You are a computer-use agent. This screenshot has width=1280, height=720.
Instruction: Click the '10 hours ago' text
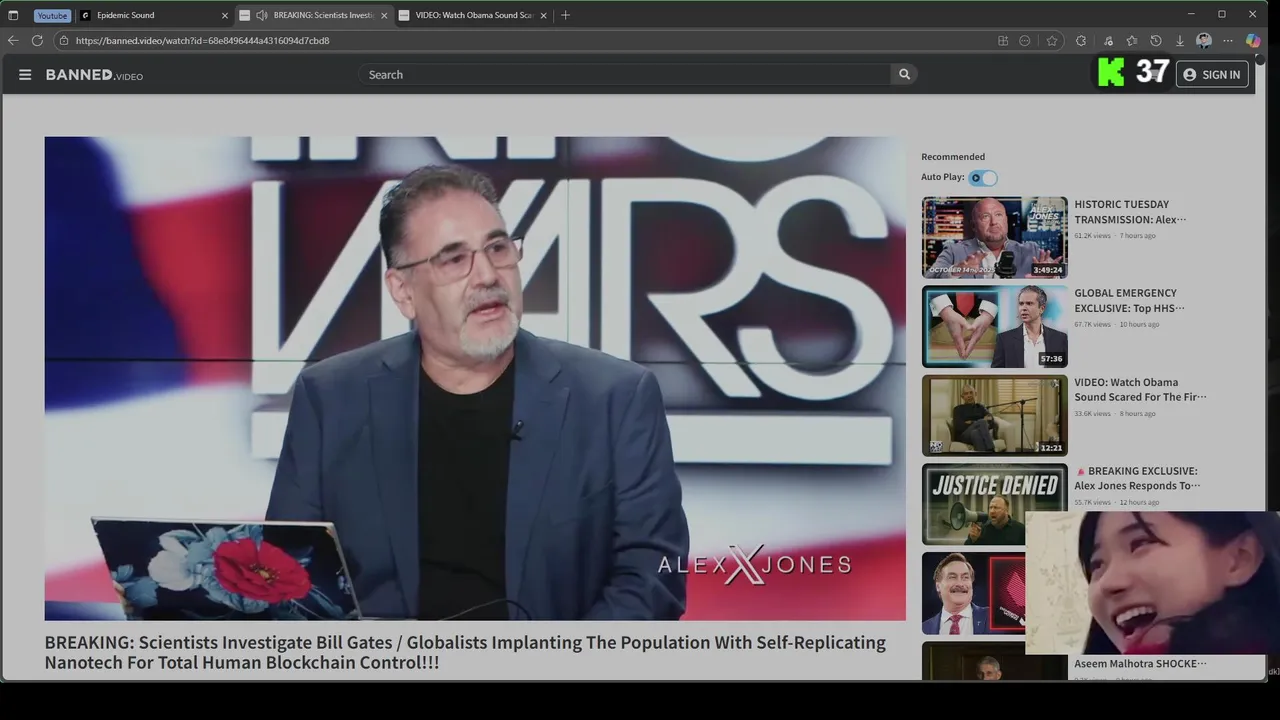(1140, 325)
